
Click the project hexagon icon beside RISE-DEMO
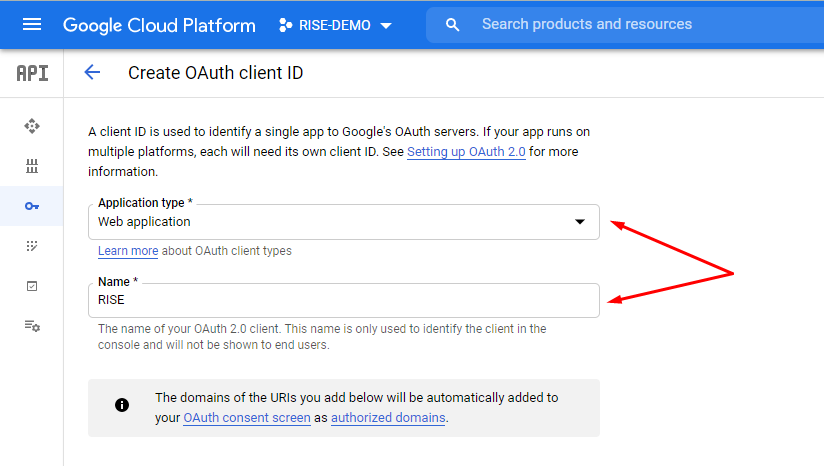(285, 25)
